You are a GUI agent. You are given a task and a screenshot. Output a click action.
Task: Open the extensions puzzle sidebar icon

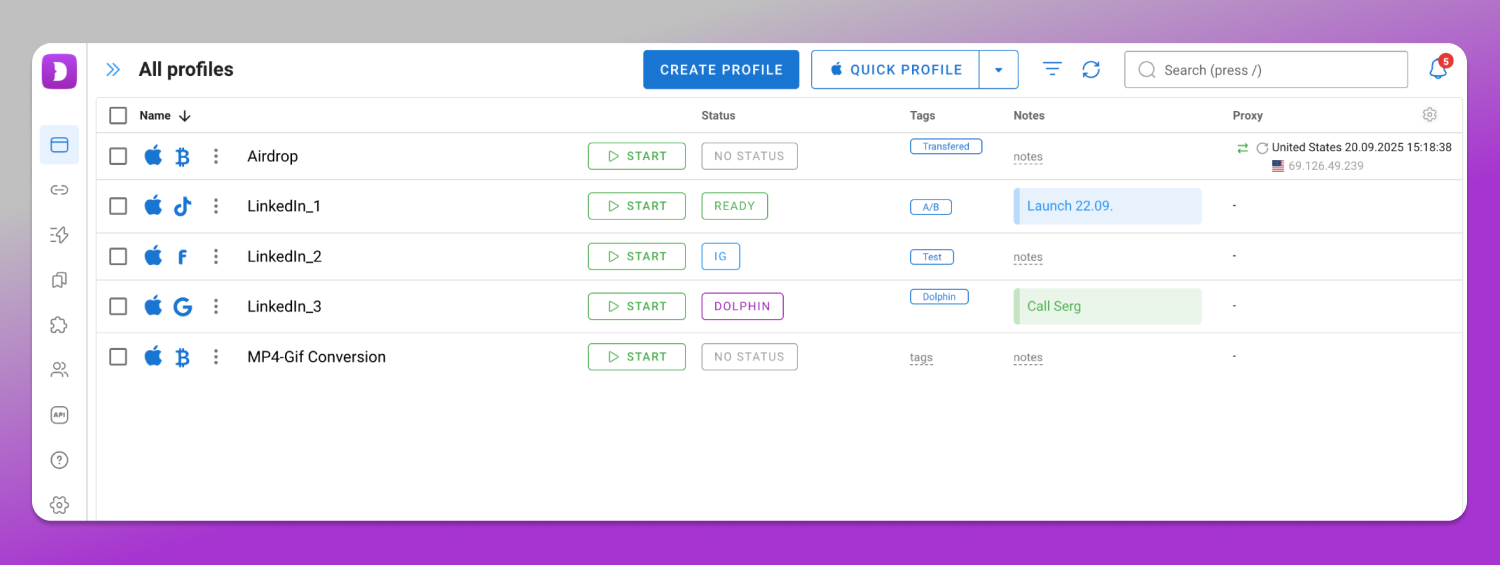59,325
